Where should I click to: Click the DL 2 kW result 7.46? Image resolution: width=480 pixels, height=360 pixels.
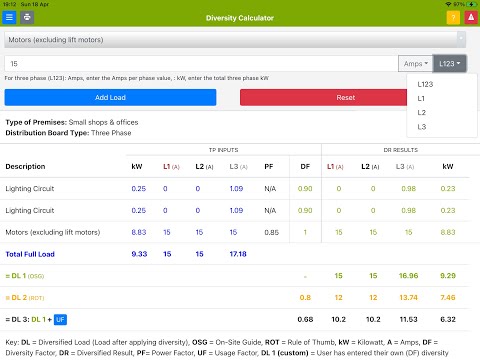click(x=448, y=297)
